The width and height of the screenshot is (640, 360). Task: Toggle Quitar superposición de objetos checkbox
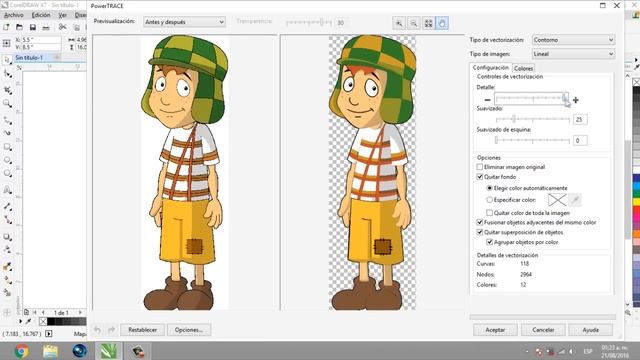click(x=480, y=232)
